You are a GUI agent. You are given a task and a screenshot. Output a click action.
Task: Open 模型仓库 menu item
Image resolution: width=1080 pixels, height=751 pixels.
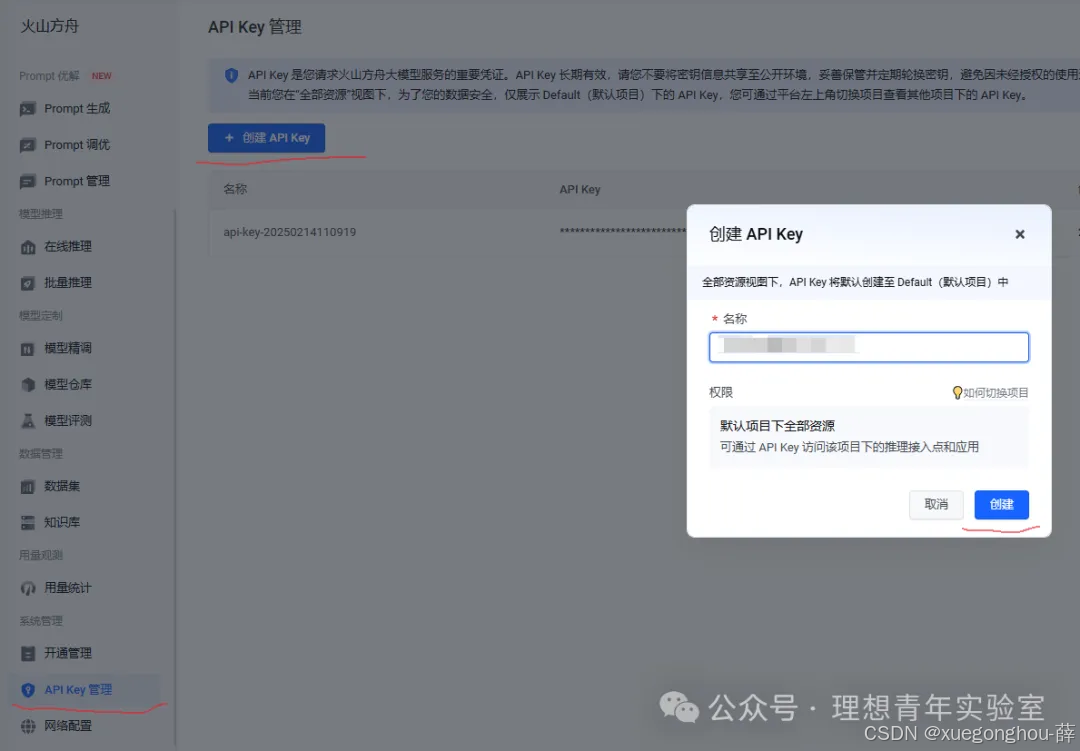[68, 384]
